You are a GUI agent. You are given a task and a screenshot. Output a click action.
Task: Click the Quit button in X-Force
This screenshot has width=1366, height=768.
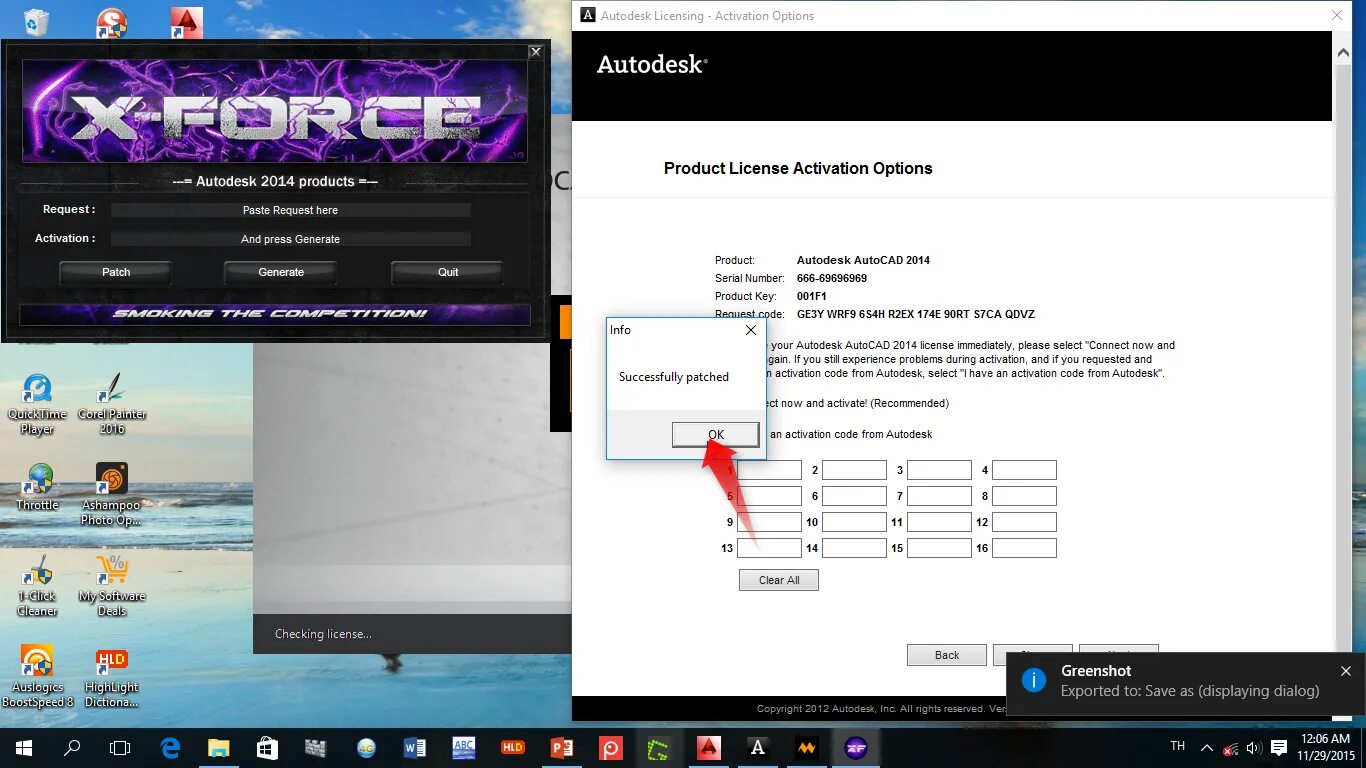click(x=448, y=272)
